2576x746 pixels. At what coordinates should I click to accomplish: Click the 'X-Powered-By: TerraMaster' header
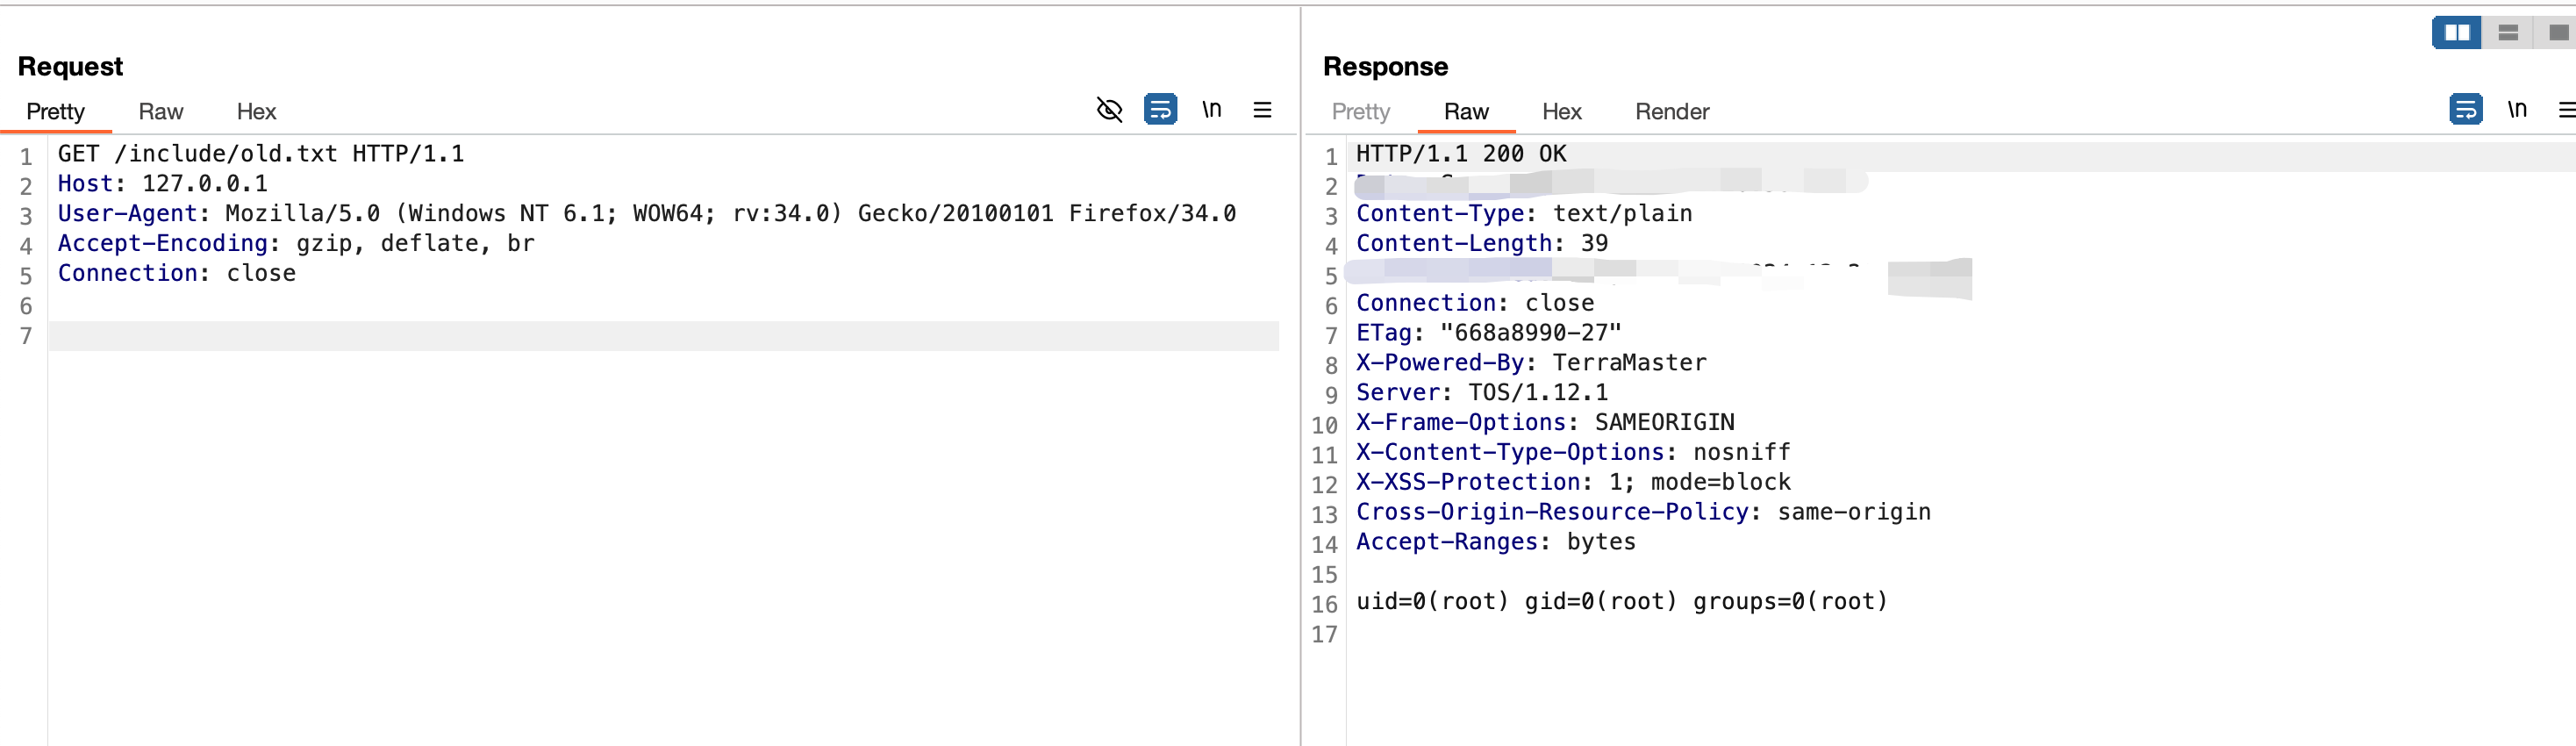tap(1531, 364)
